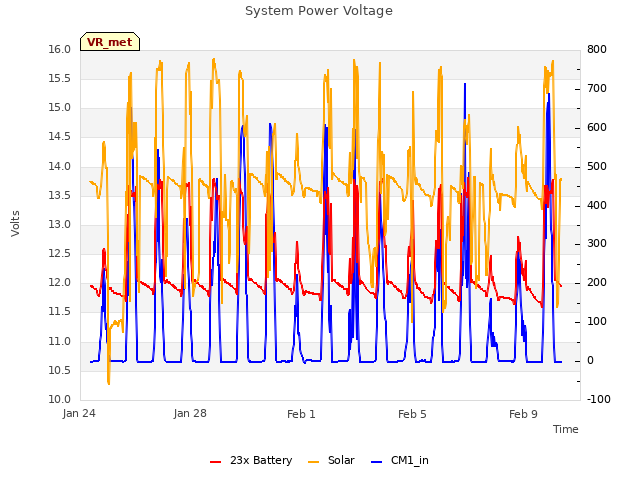The image size is (640, 480).
Task: Click the 16.0 left axis value
Action: 60,49
